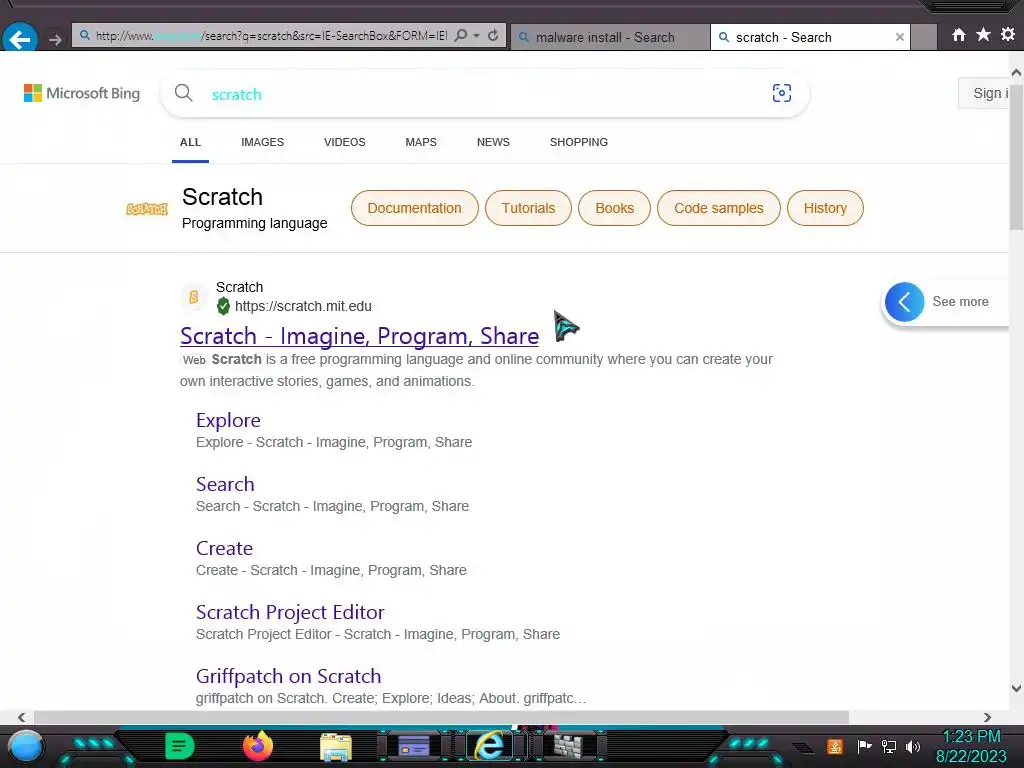1024x768 pixels.
Task: Open the Create sublink
Action: (x=224, y=548)
